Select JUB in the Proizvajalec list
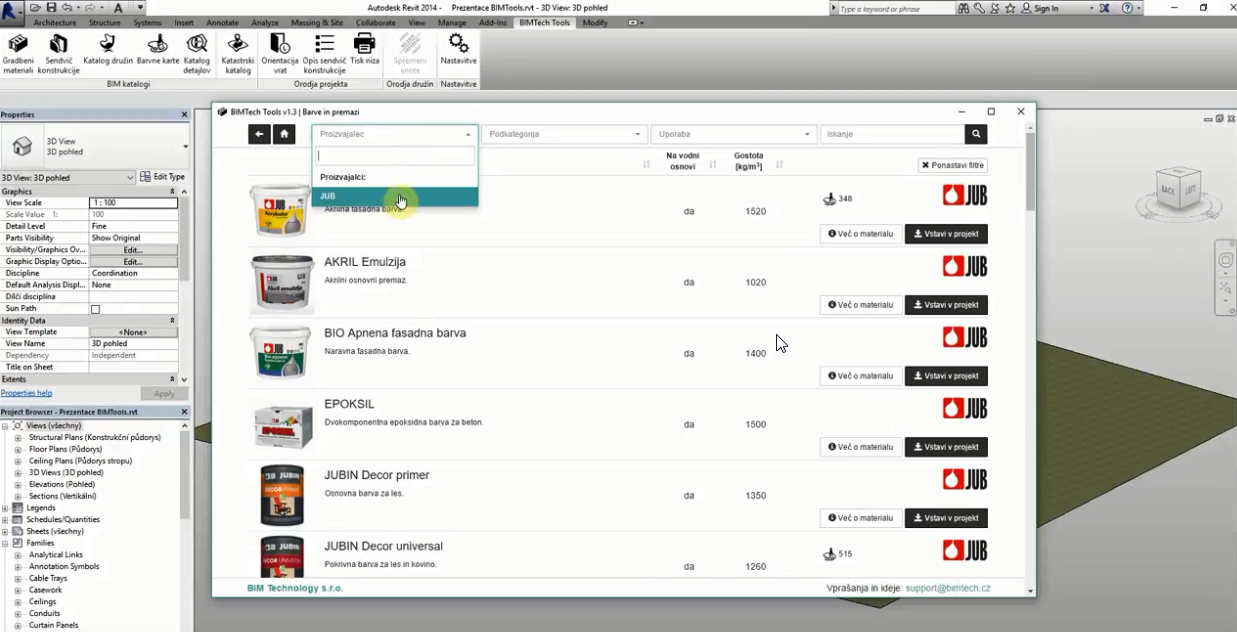The width and height of the screenshot is (1237, 632). point(395,196)
